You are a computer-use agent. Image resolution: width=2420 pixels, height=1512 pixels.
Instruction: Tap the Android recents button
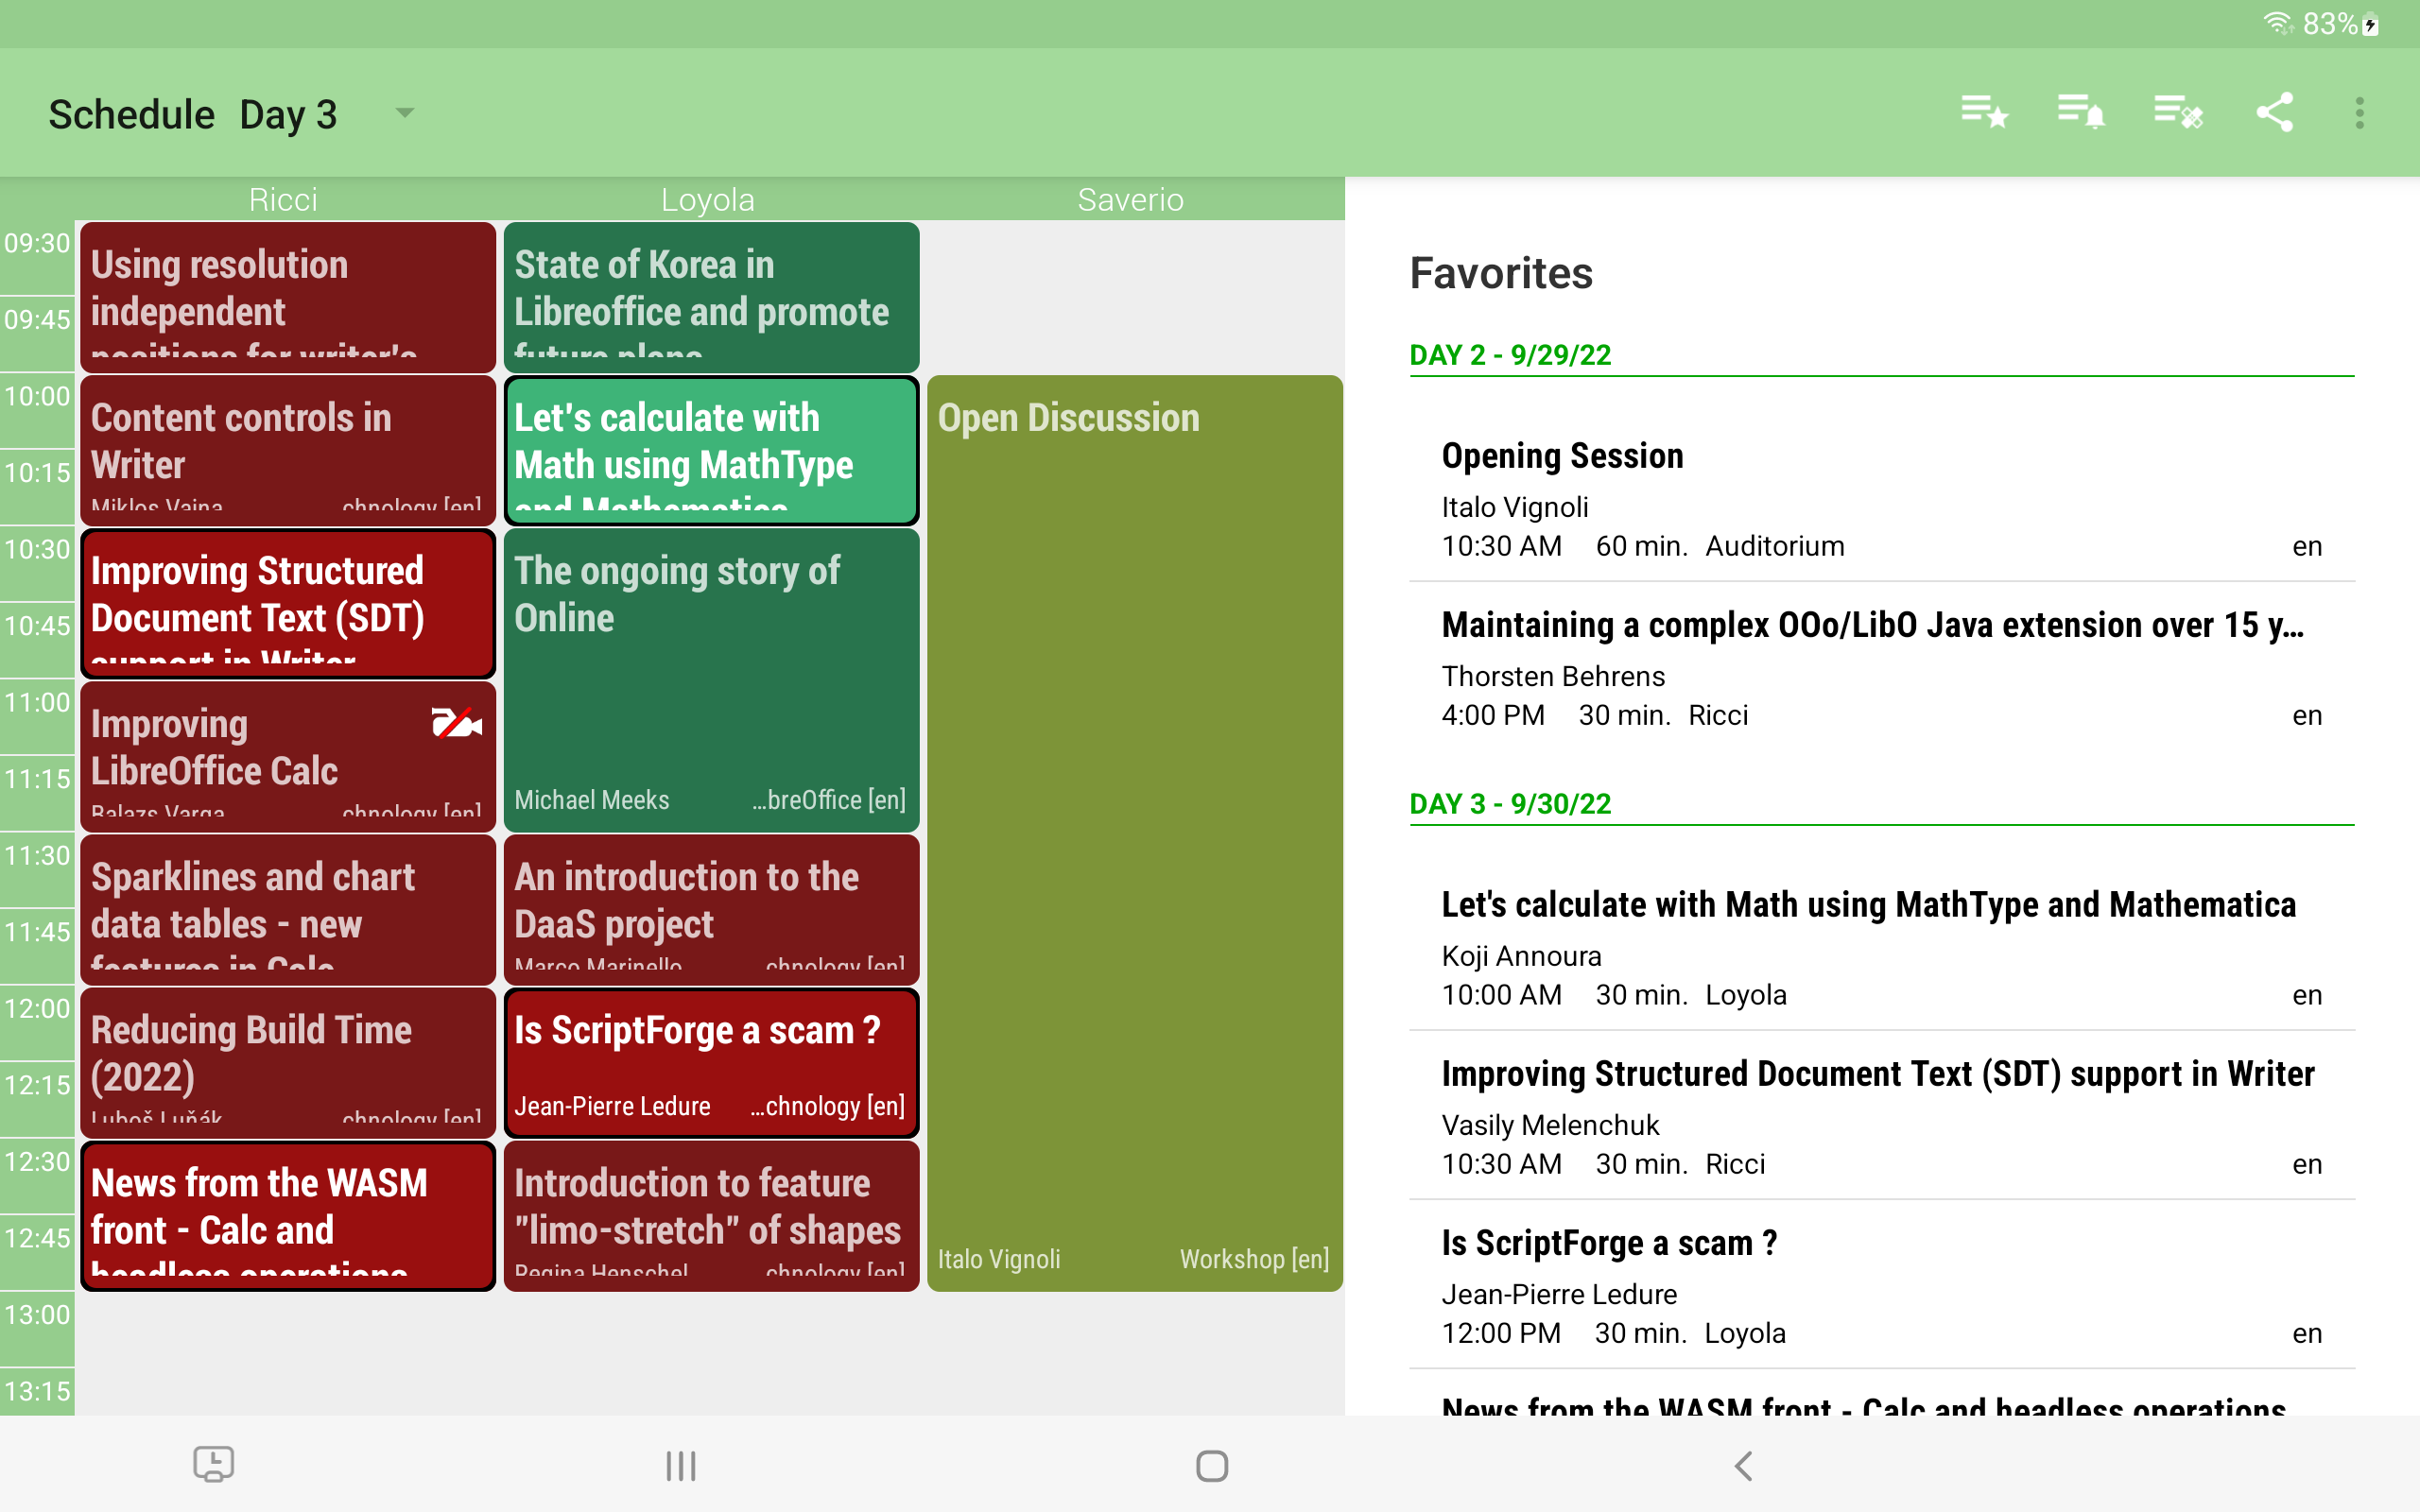pos(681,1466)
